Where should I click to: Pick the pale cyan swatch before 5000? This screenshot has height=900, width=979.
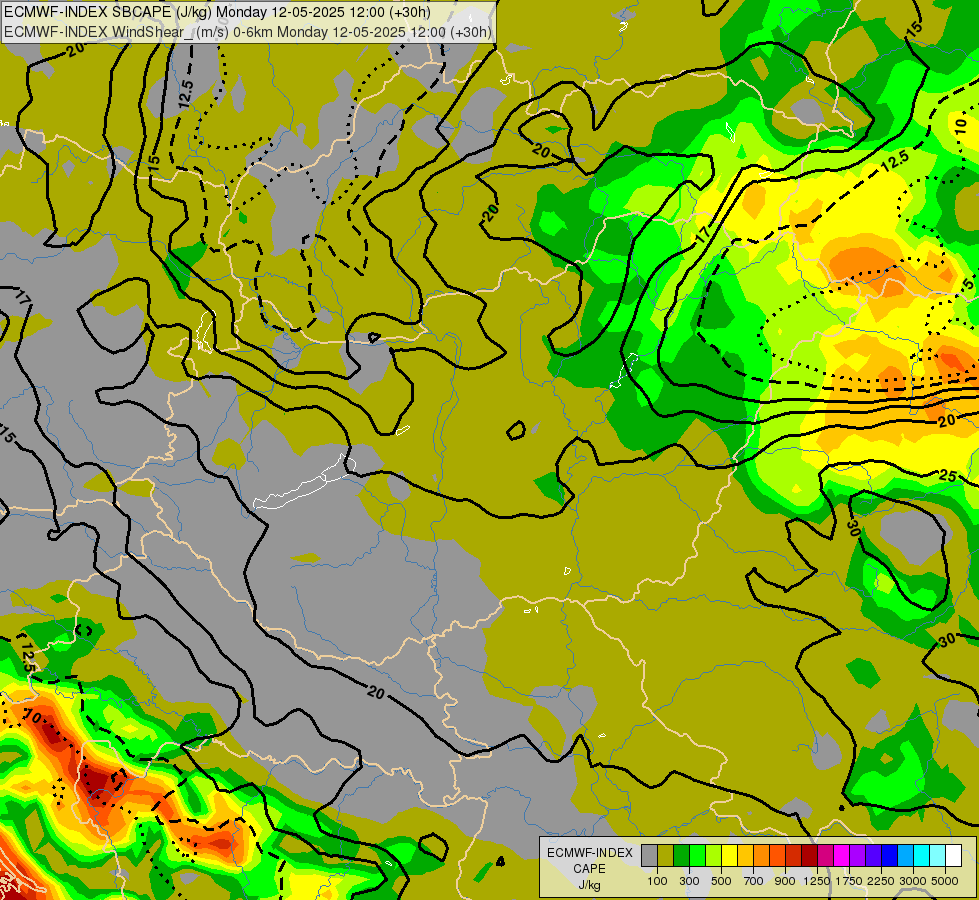coord(938,855)
